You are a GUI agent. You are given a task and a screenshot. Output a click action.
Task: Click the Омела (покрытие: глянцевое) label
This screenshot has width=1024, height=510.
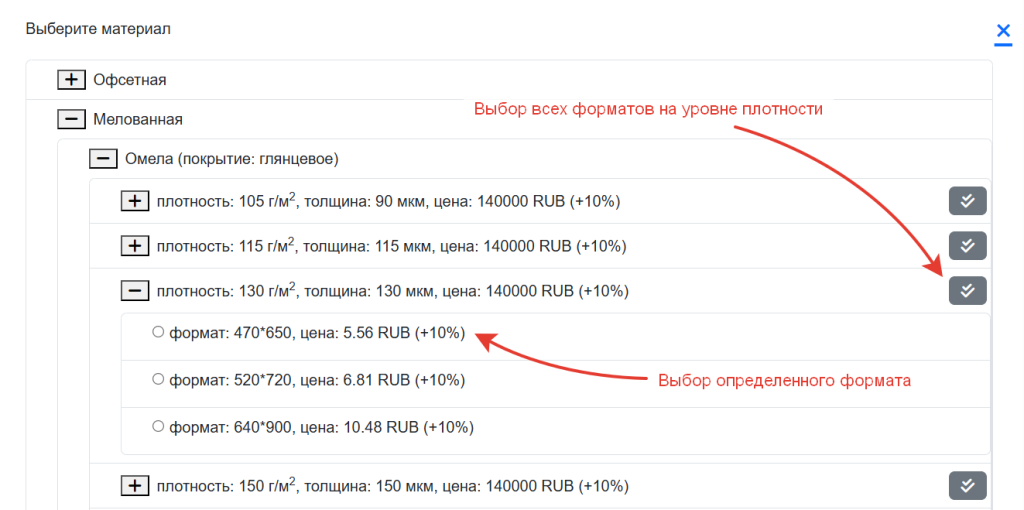pyautogui.click(x=231, y=158)
